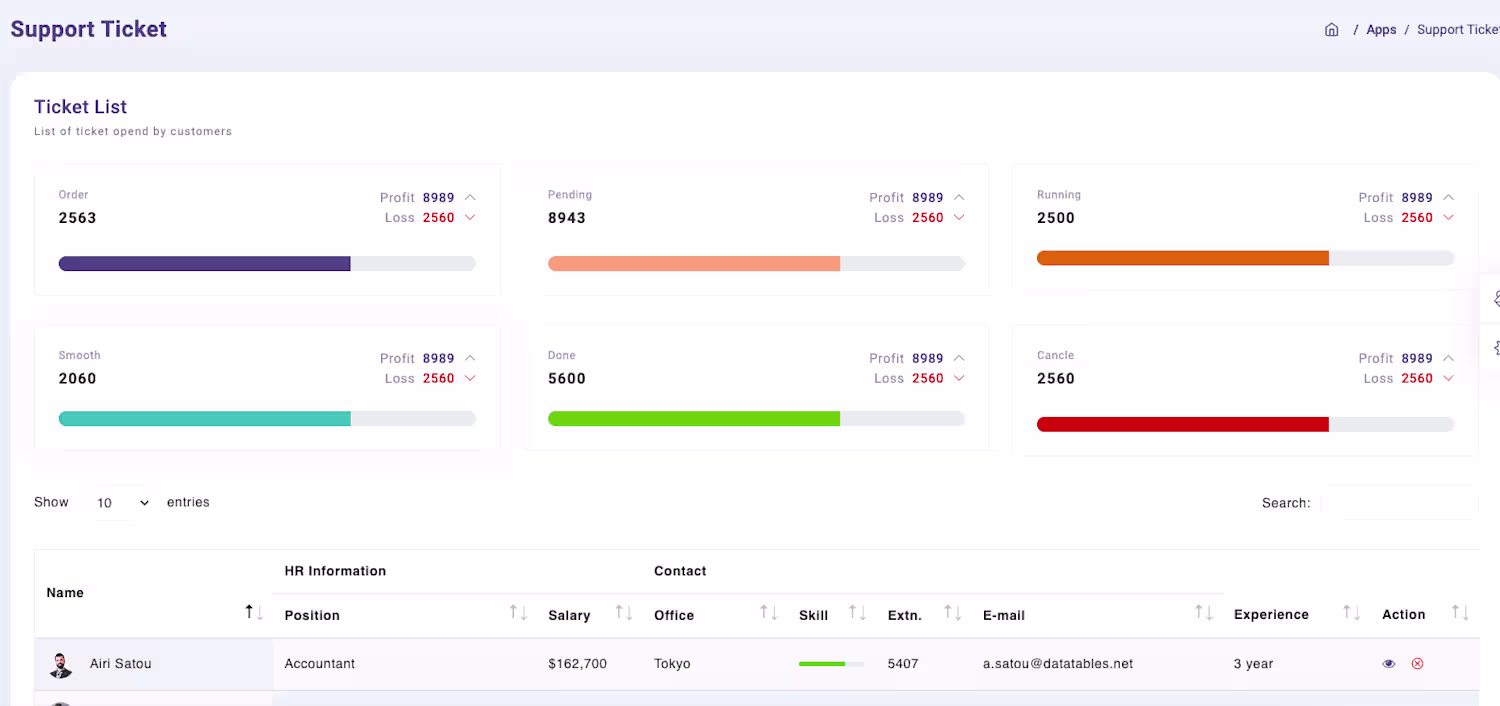Open Apps in the breadcrumb
This screenshot has height=706, width=1500.
(1381, 30)
